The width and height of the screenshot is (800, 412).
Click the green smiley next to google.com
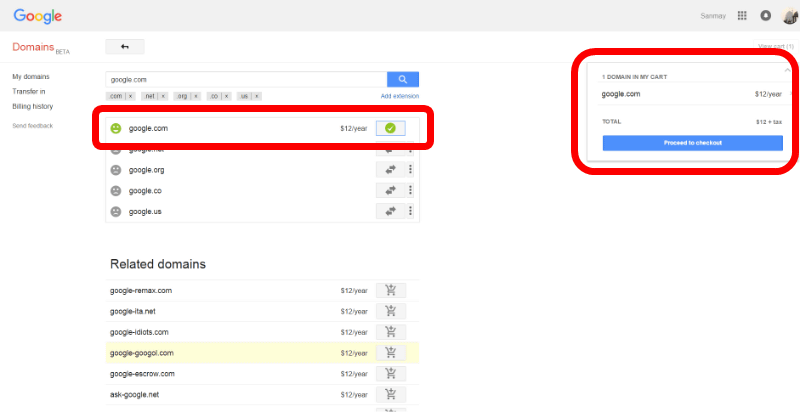[116, 128]
